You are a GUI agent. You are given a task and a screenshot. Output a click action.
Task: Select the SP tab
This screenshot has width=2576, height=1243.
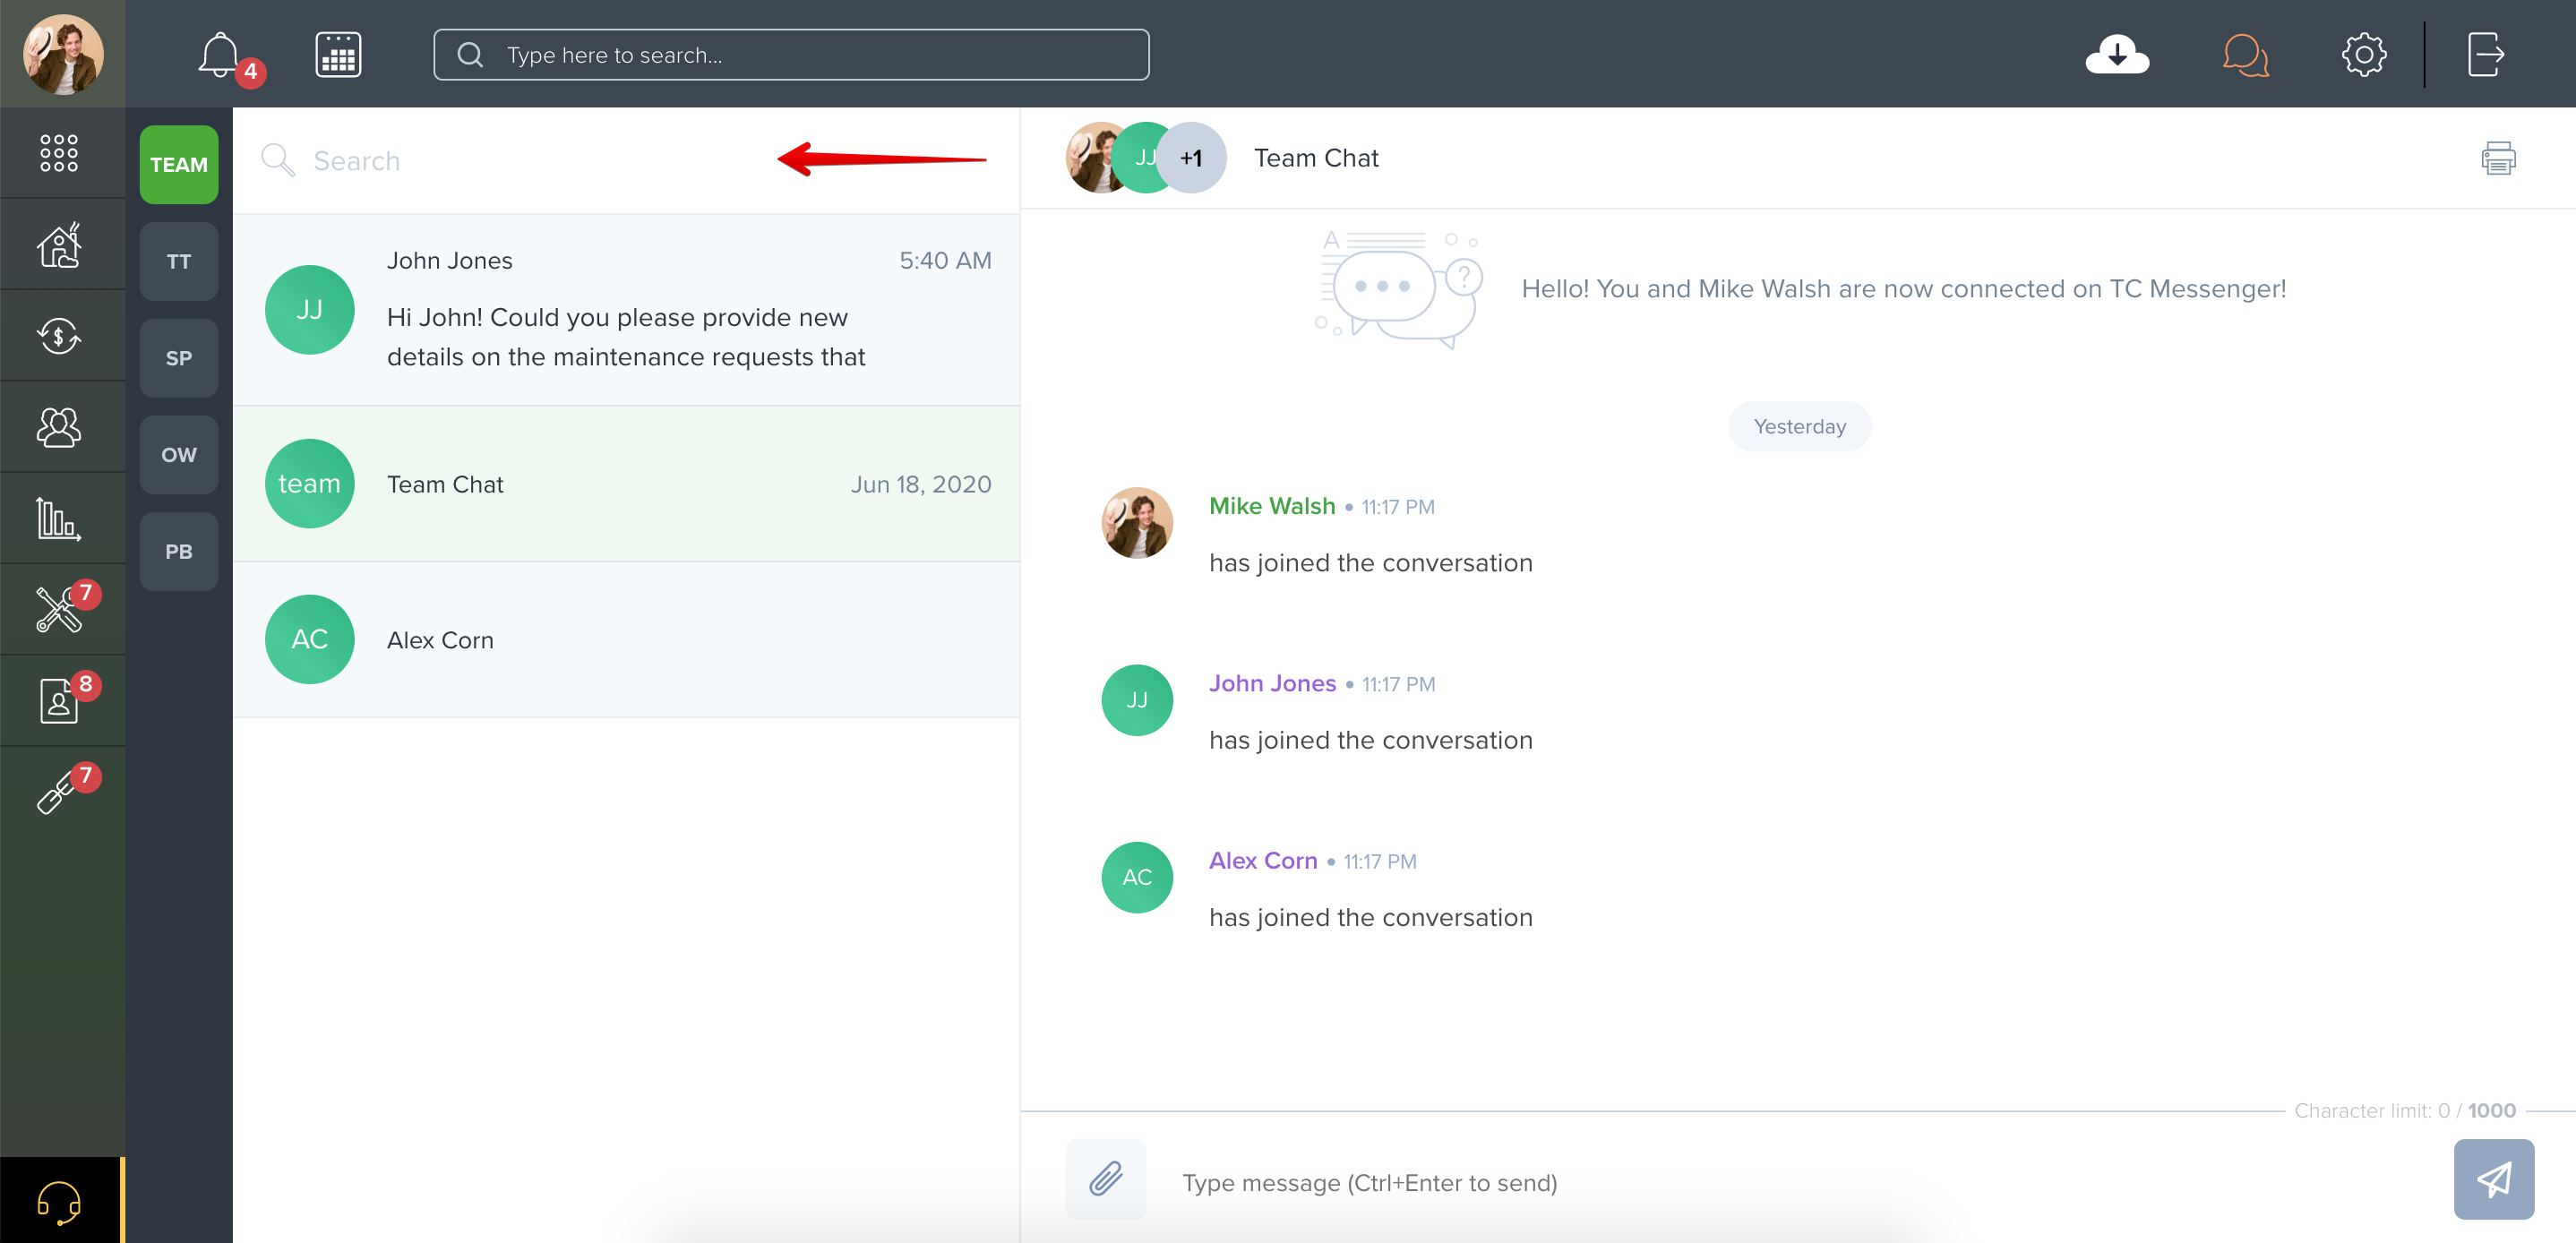point(179,358)
